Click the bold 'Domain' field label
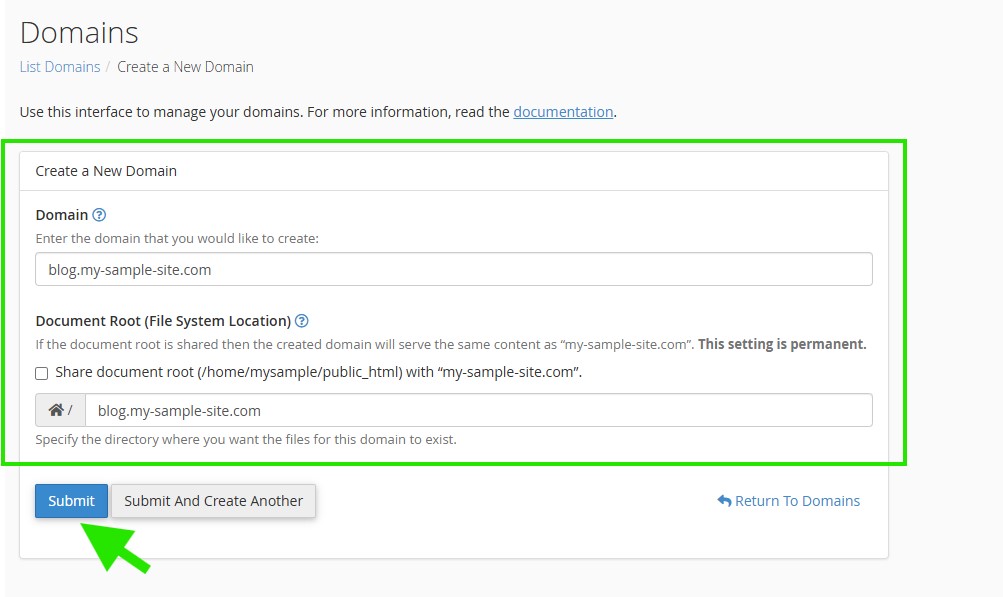The width and height of the screenshot is (1003, 597). (62, 215)
